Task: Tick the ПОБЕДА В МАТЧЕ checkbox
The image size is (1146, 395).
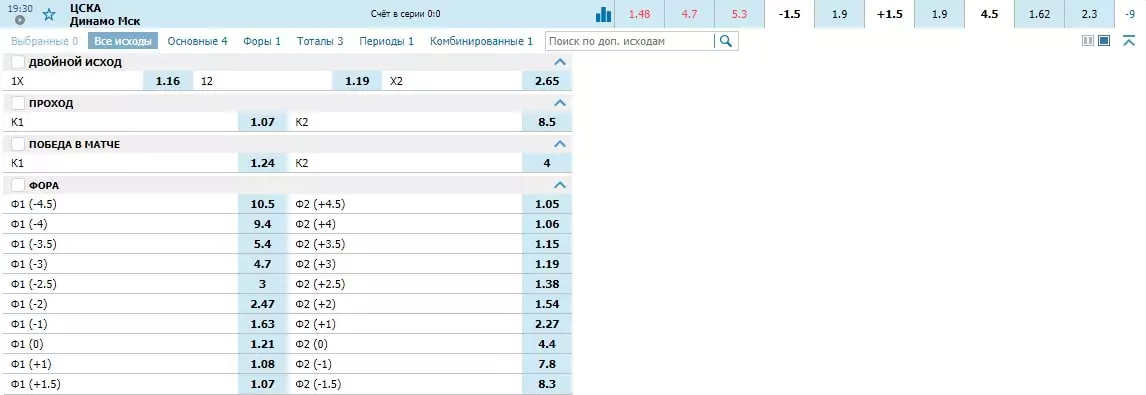Action: click(x=18, y=144)
